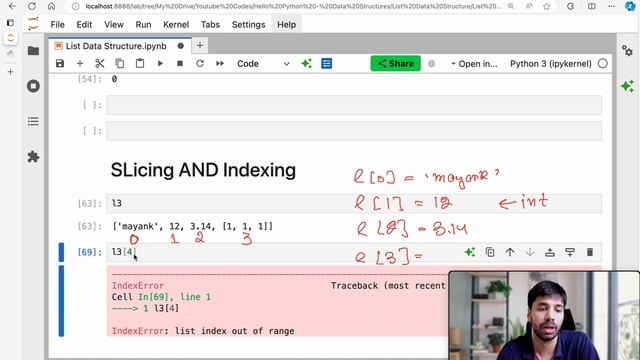Click the localhost address bar URL
Viewport: 640px width, 360px height.
(x=293, y=6)
